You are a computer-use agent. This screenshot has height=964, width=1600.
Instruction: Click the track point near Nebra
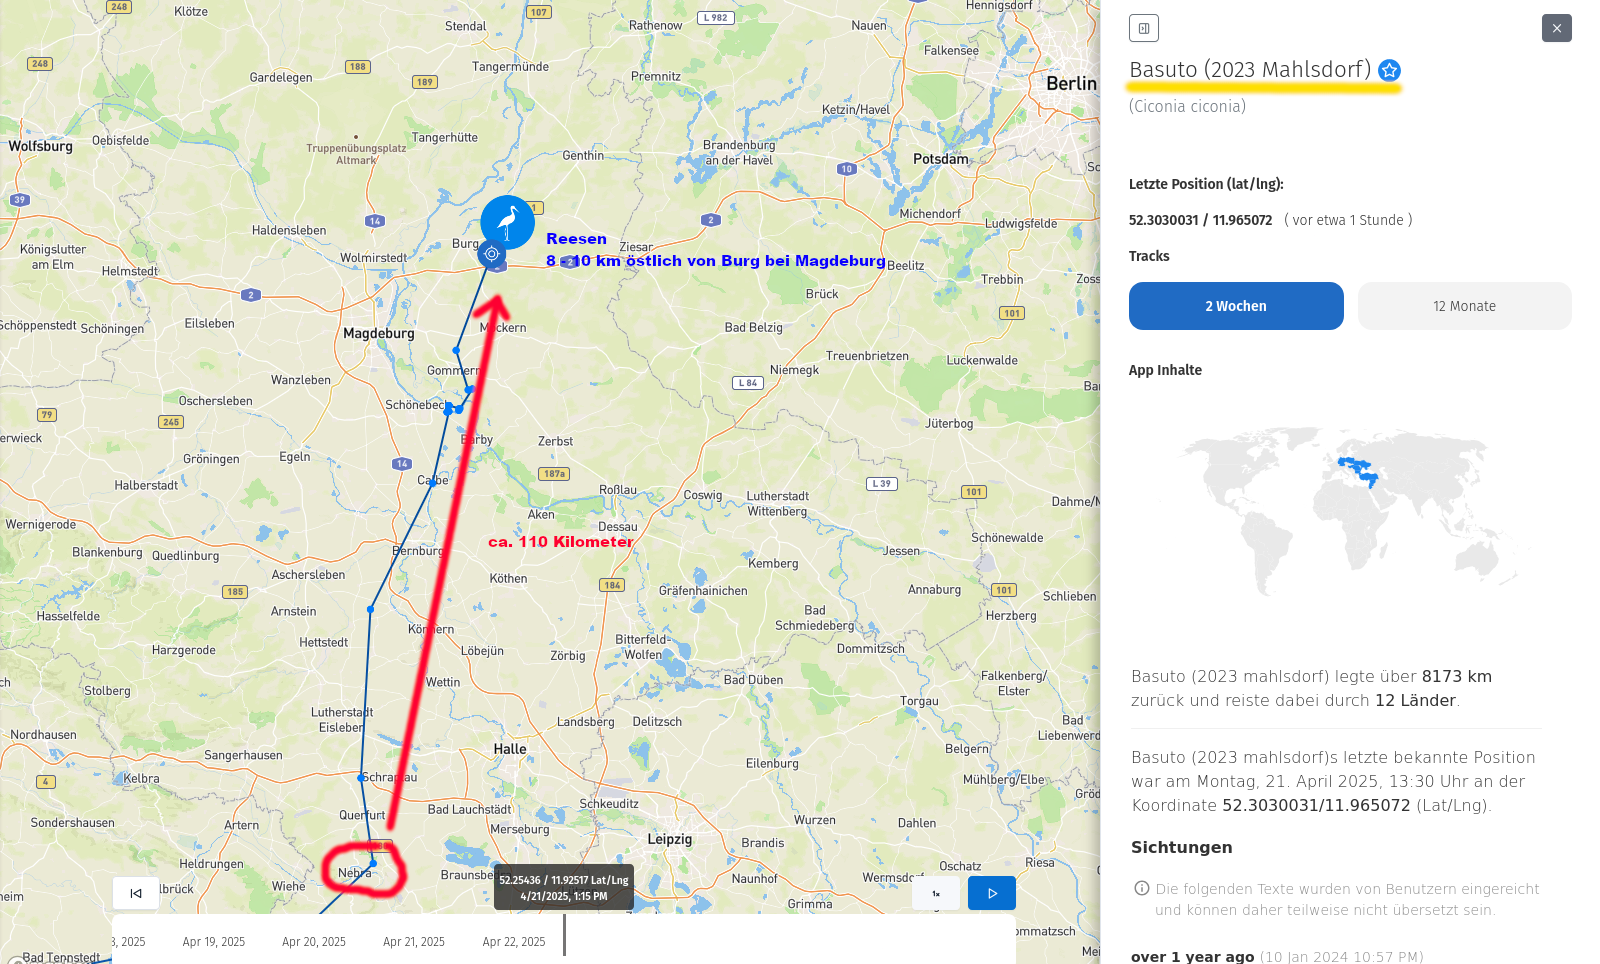click(x=373, y=863)
